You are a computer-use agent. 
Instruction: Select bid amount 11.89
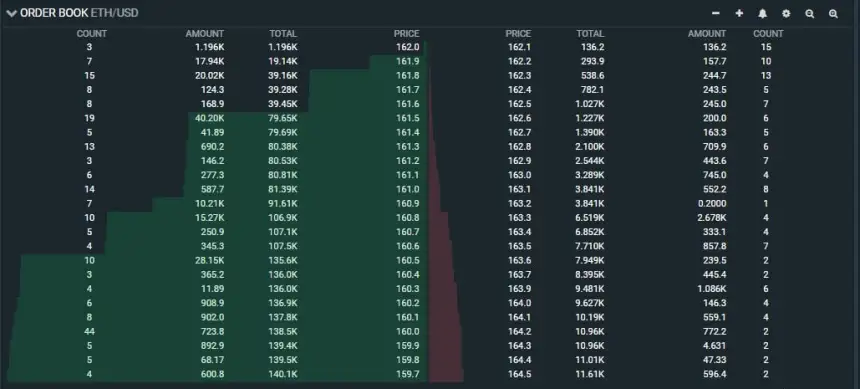coord(213,289)
